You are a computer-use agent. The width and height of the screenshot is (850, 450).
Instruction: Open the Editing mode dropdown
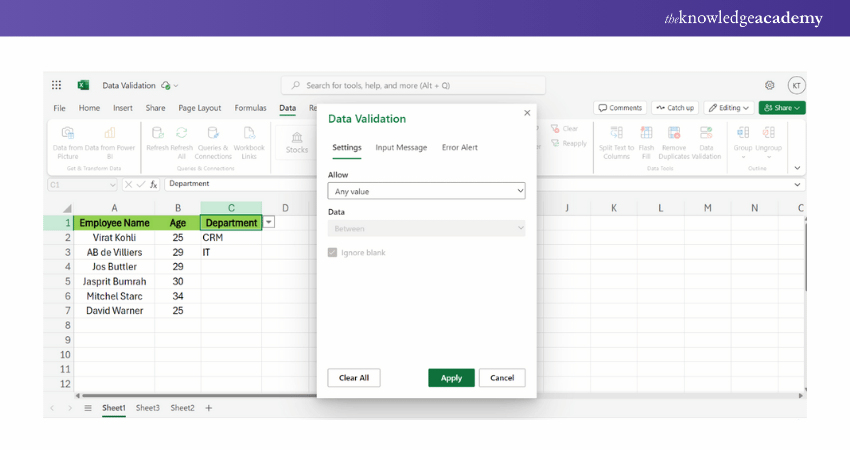(728, 108)
